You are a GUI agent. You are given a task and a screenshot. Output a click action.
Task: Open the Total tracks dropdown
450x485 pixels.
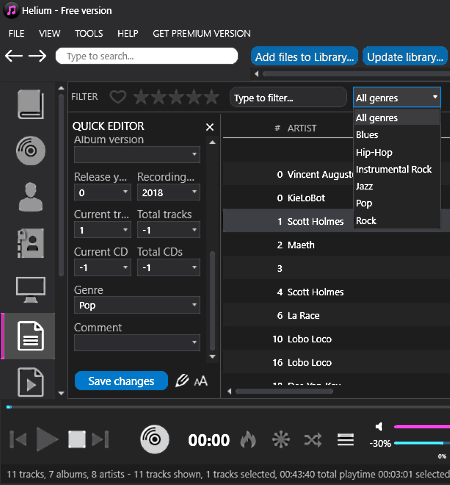(168, 230)
